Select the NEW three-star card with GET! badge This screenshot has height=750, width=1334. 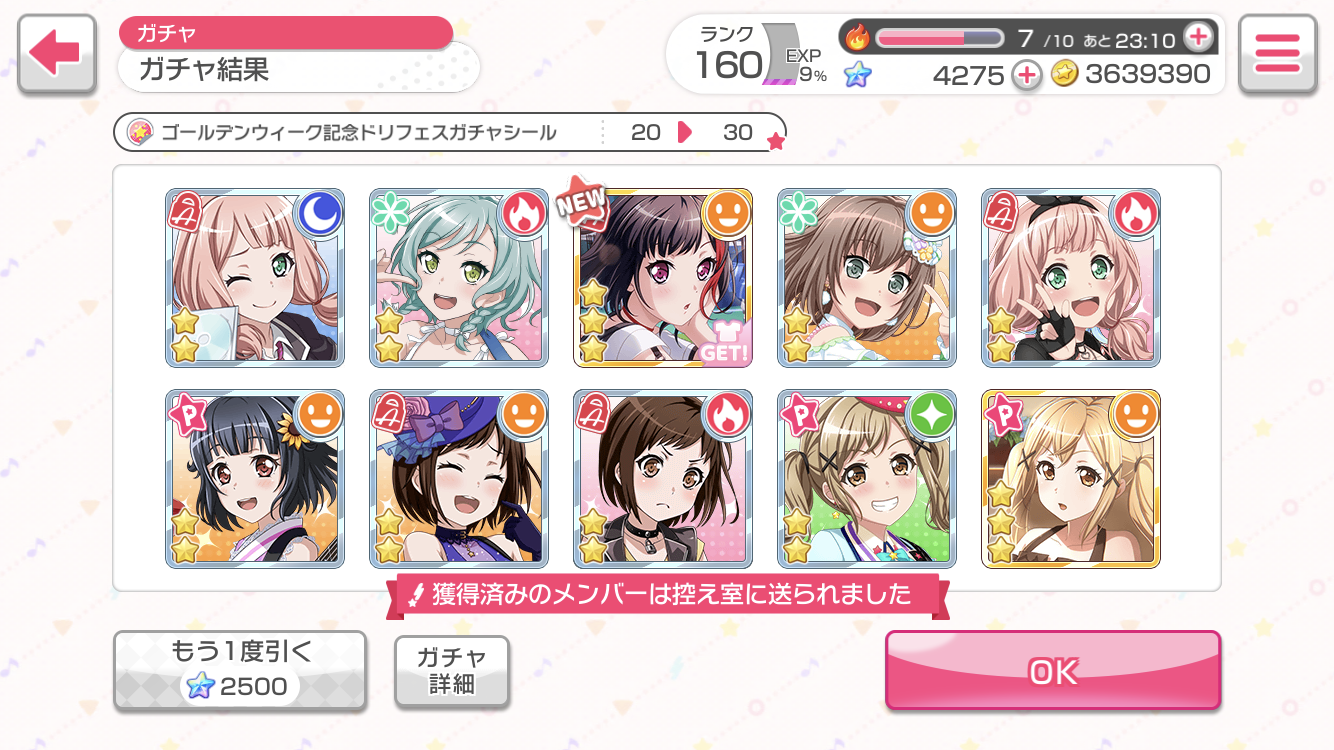point(662,277)
